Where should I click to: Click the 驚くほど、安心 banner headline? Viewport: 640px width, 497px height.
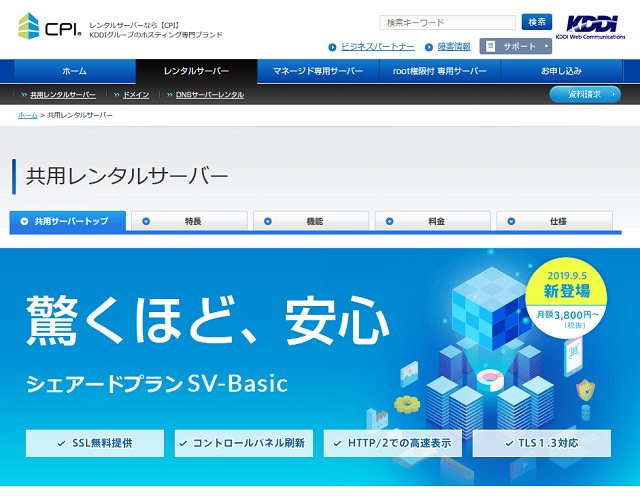208,320
